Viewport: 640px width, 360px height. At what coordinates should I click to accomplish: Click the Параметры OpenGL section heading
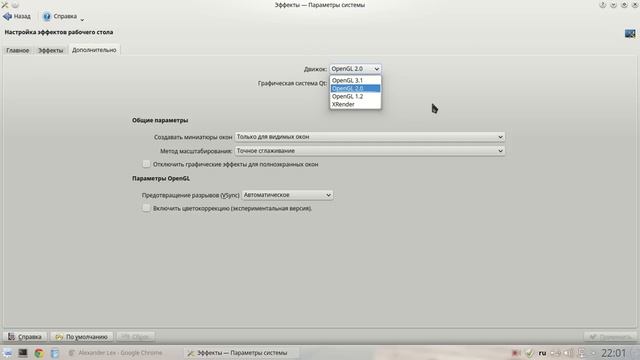pos(161,178)
